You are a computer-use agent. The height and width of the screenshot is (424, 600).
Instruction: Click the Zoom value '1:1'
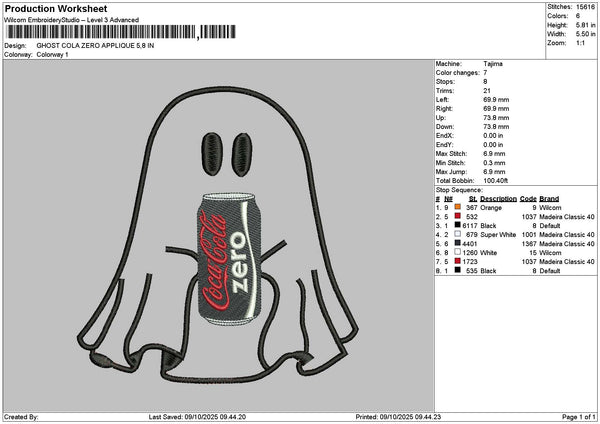580,43
